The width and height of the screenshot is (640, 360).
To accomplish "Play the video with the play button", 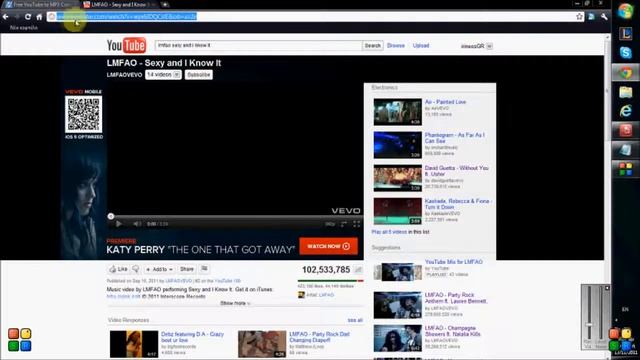I will [118, 224].
